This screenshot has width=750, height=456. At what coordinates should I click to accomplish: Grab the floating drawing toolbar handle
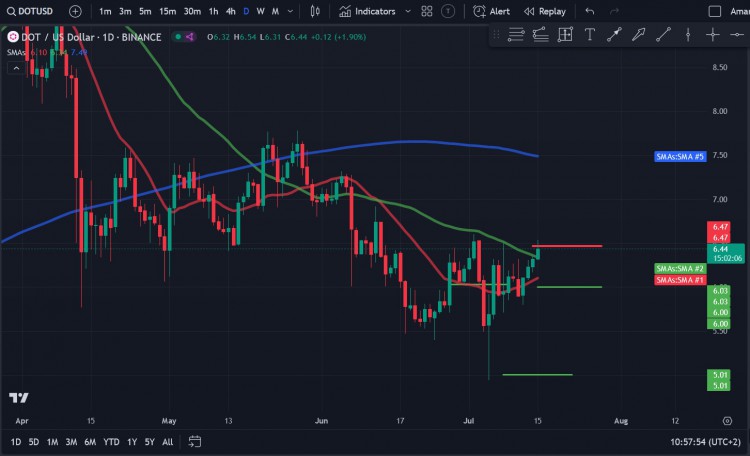point(496,34)
